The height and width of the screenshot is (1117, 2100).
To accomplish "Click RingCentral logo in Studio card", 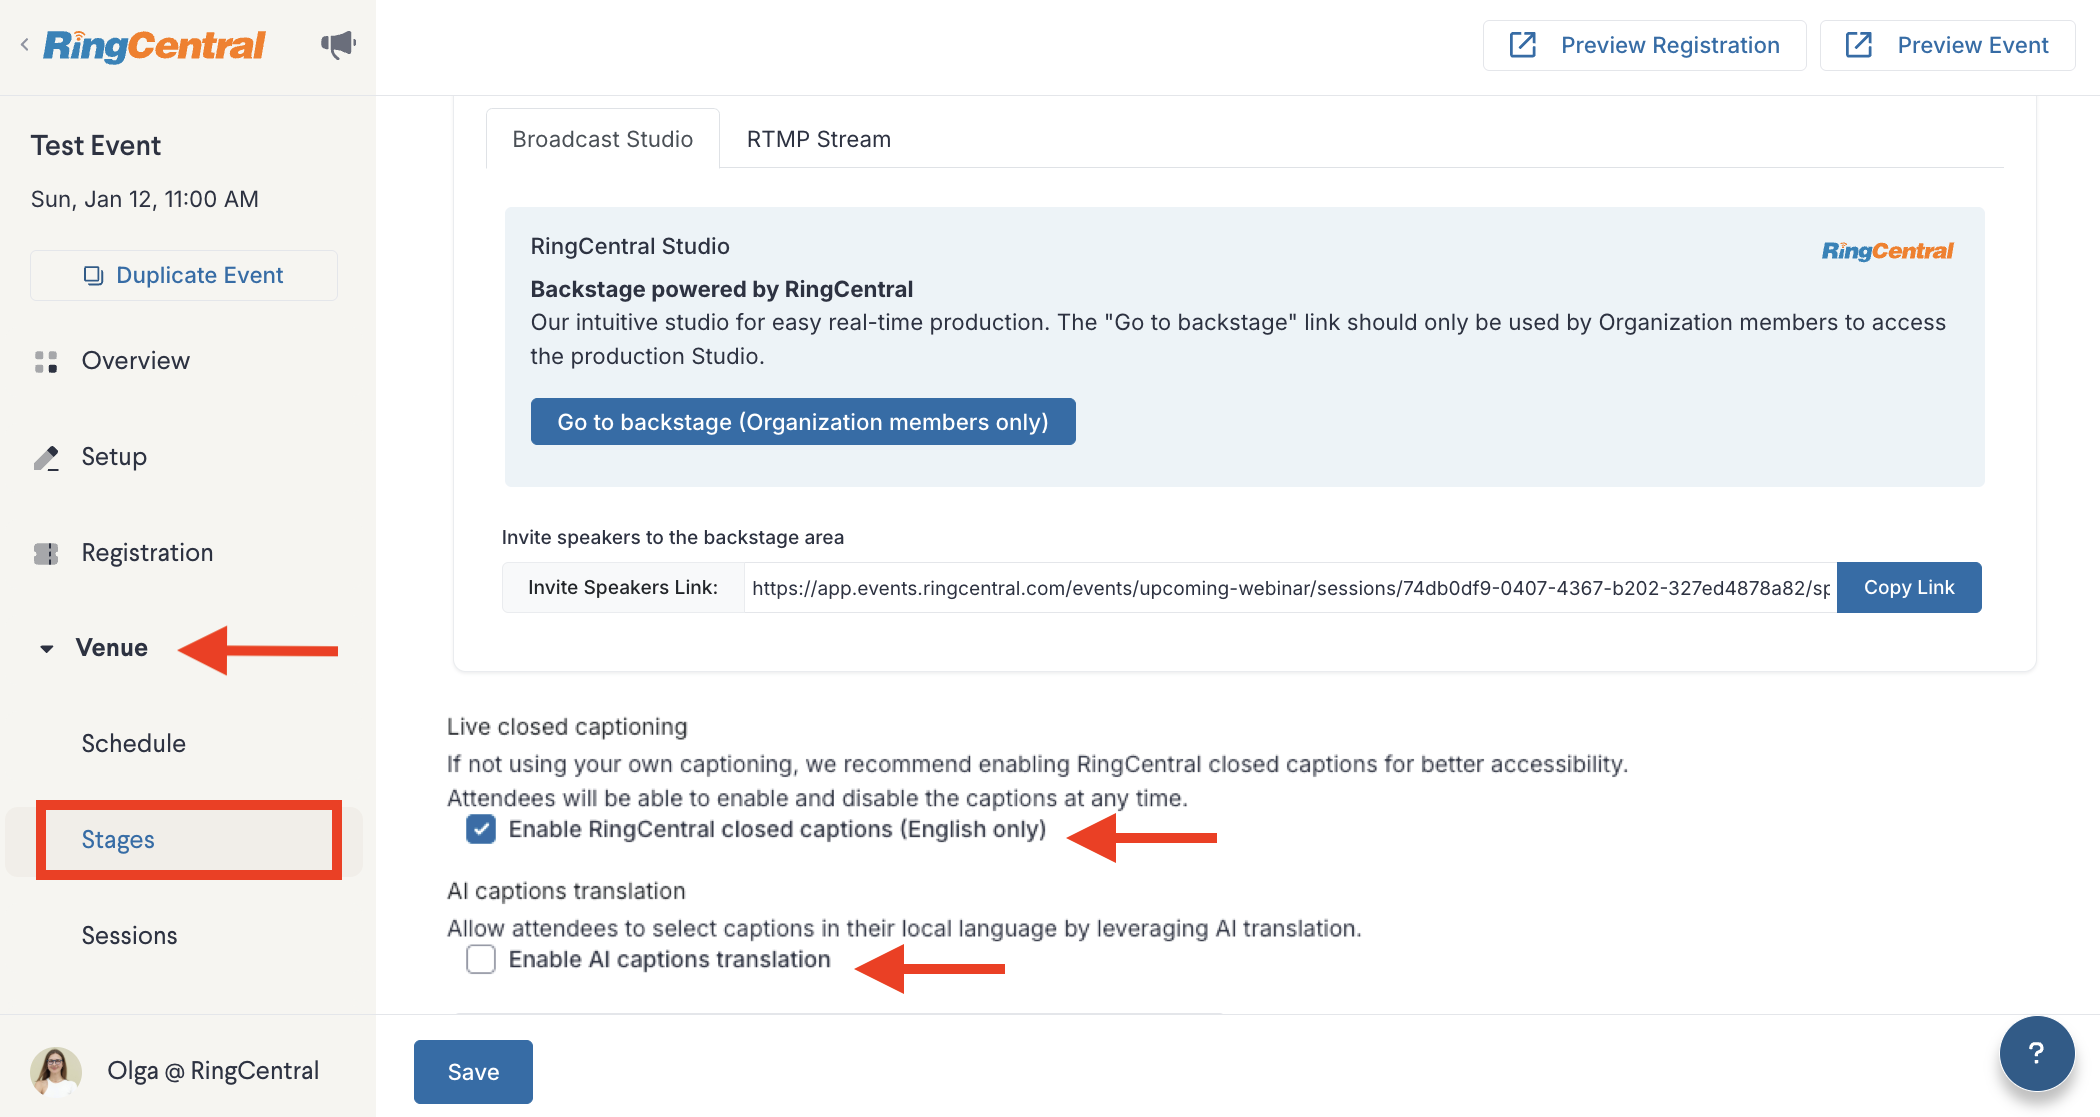I will point(1887,251).
